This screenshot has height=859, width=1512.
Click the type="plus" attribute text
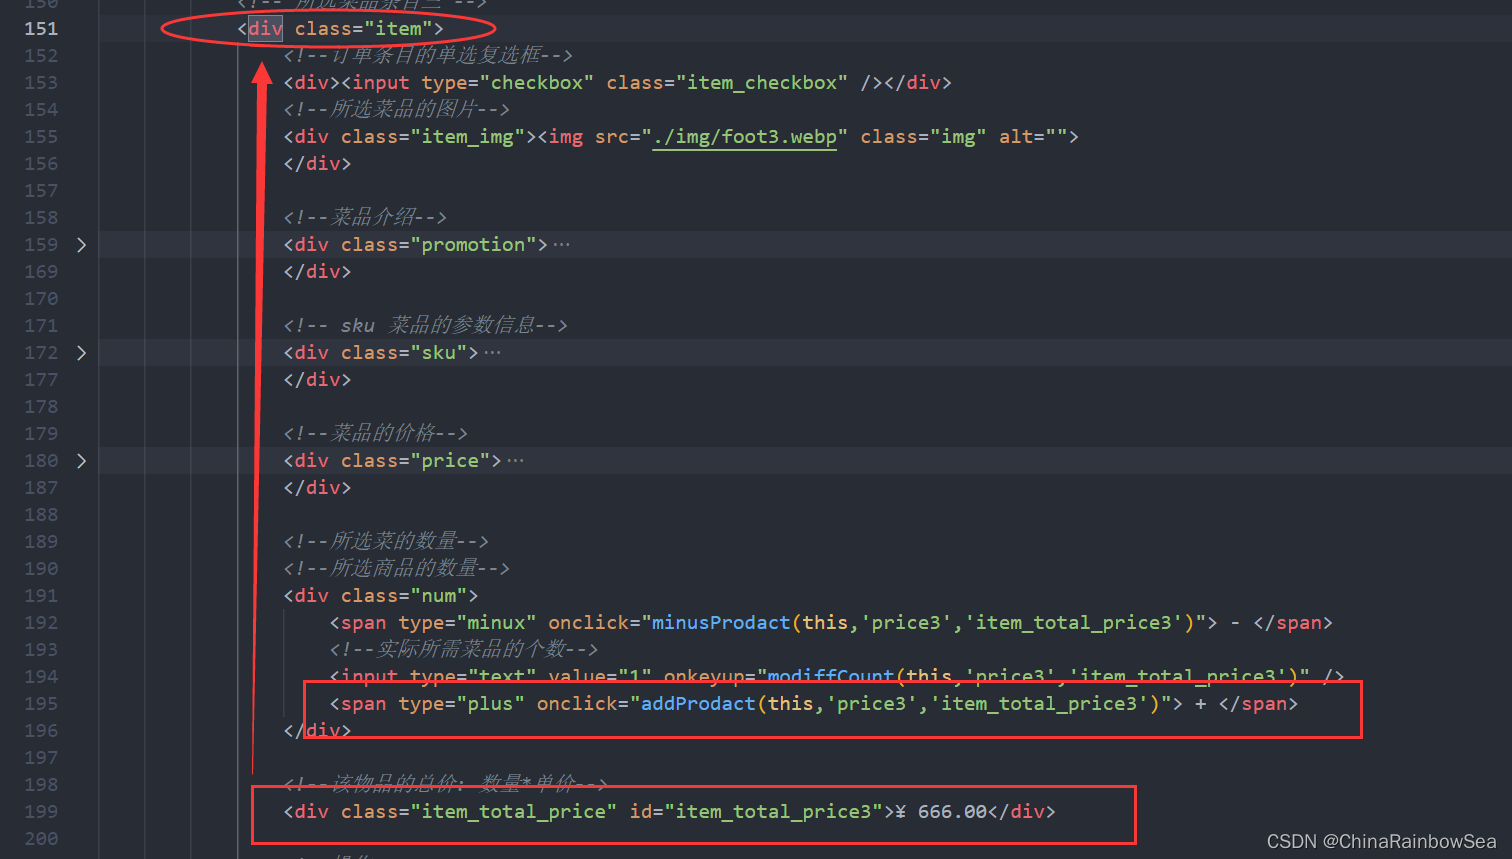click(462, 704)
